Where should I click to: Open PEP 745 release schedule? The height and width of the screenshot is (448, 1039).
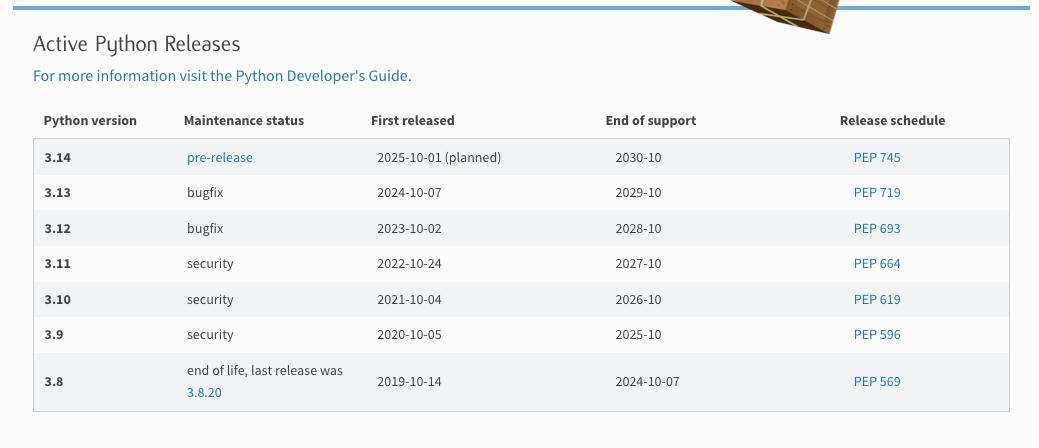(x=877, y=157)
